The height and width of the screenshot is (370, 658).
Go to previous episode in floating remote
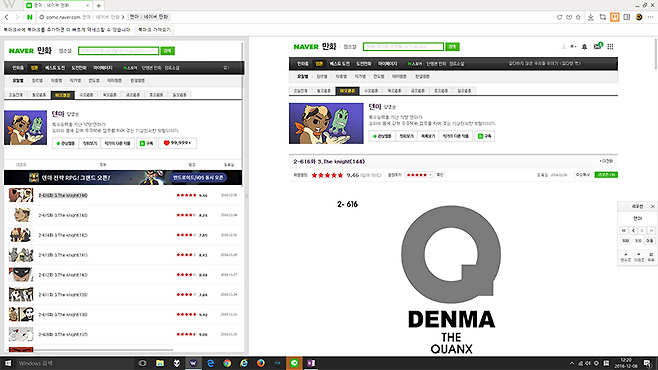click(633, 230)
